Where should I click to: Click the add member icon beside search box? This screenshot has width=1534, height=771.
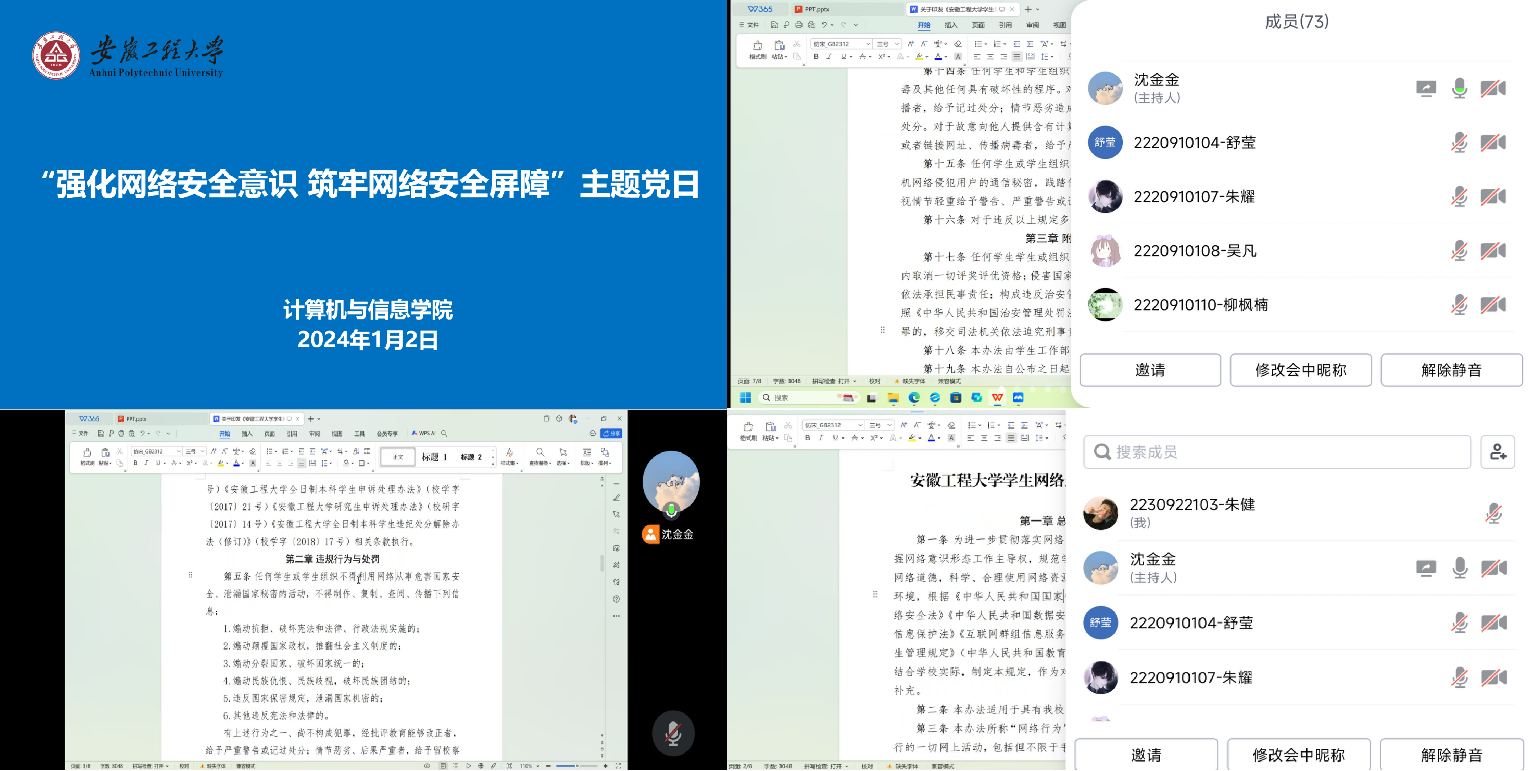tap(1497, 452)
